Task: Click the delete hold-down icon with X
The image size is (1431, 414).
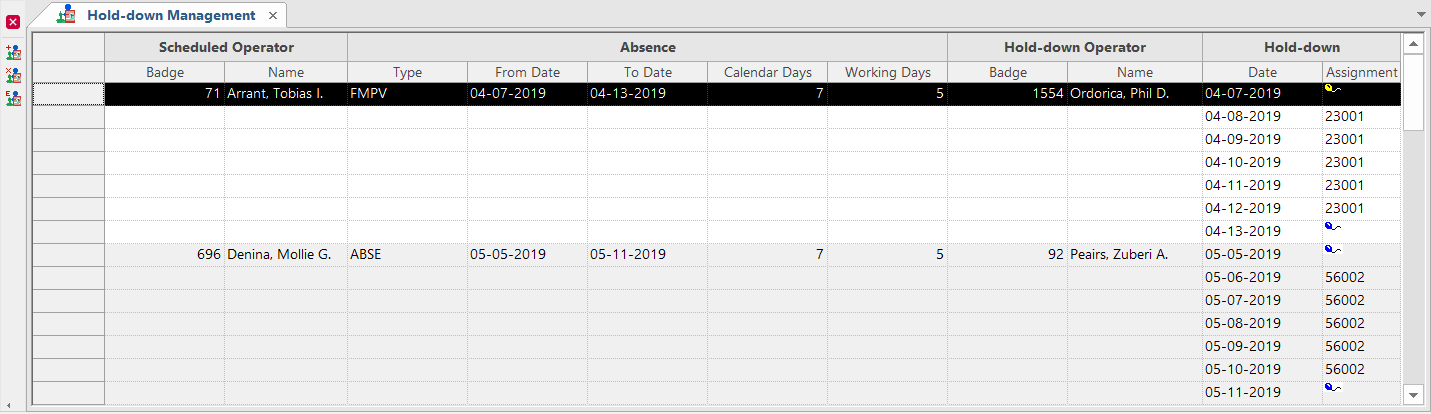Action: tap(13, 75)
